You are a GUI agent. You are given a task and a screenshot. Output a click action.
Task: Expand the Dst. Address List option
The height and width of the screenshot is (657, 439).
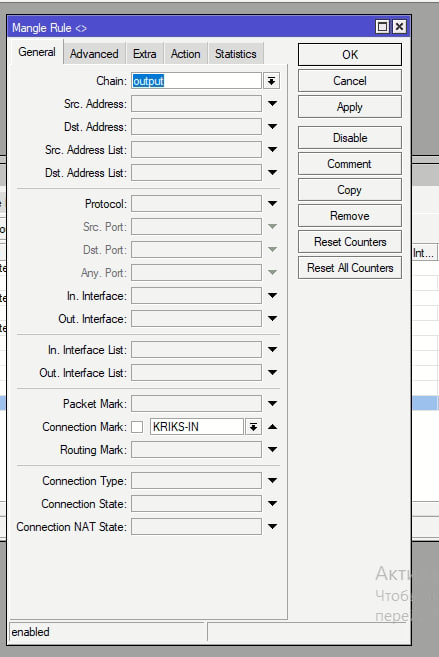pos(272,173)
